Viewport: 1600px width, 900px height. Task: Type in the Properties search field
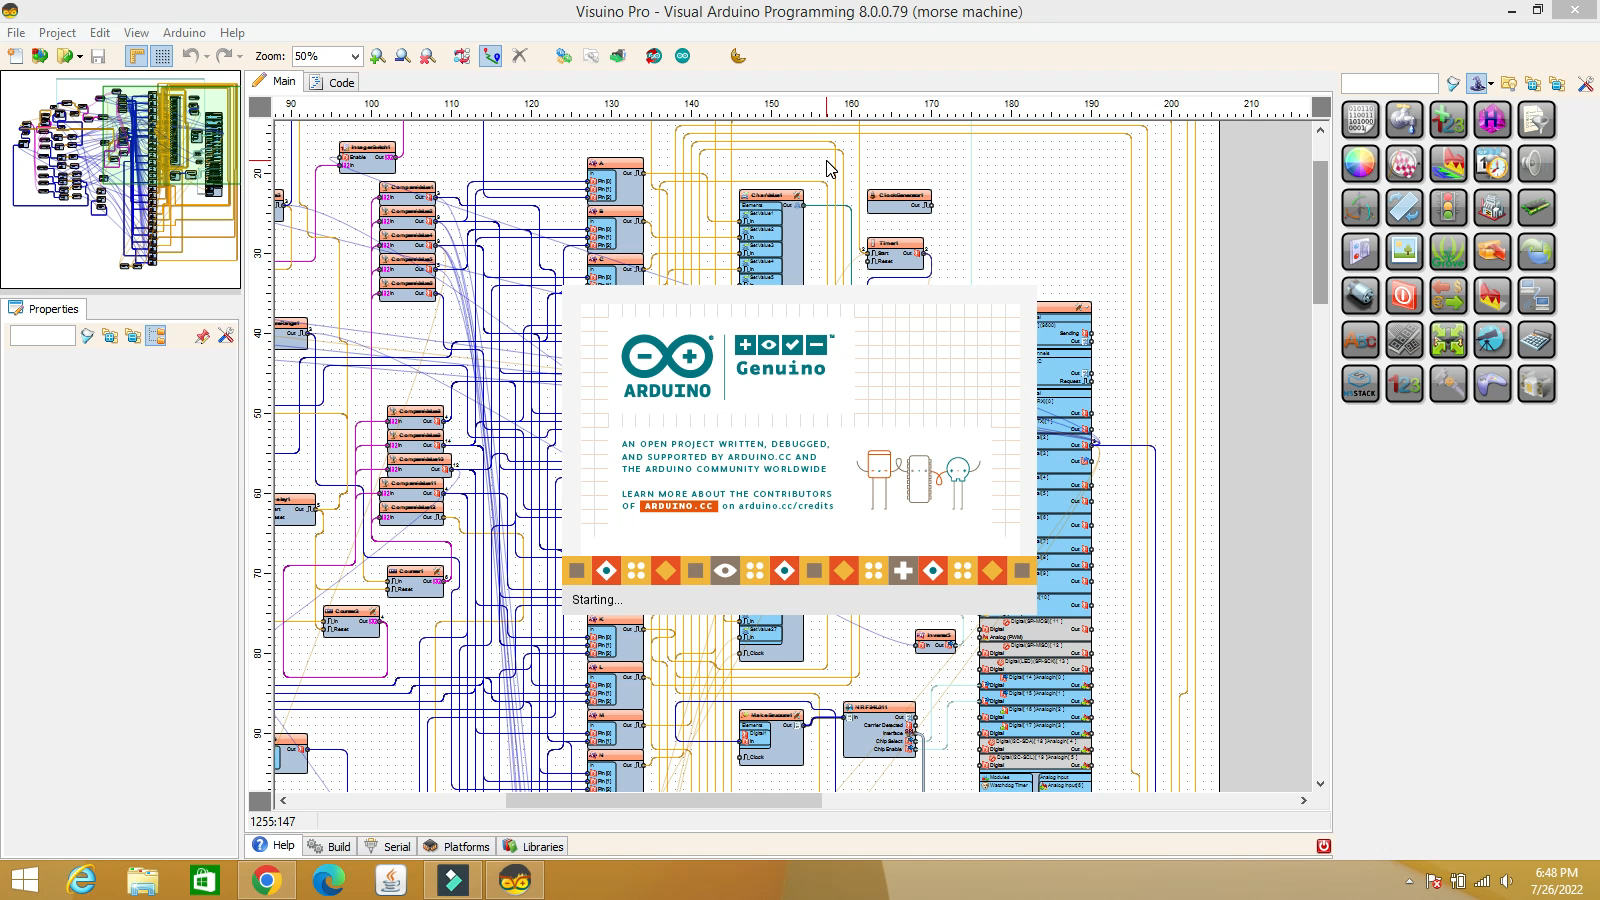coord(42,336)
